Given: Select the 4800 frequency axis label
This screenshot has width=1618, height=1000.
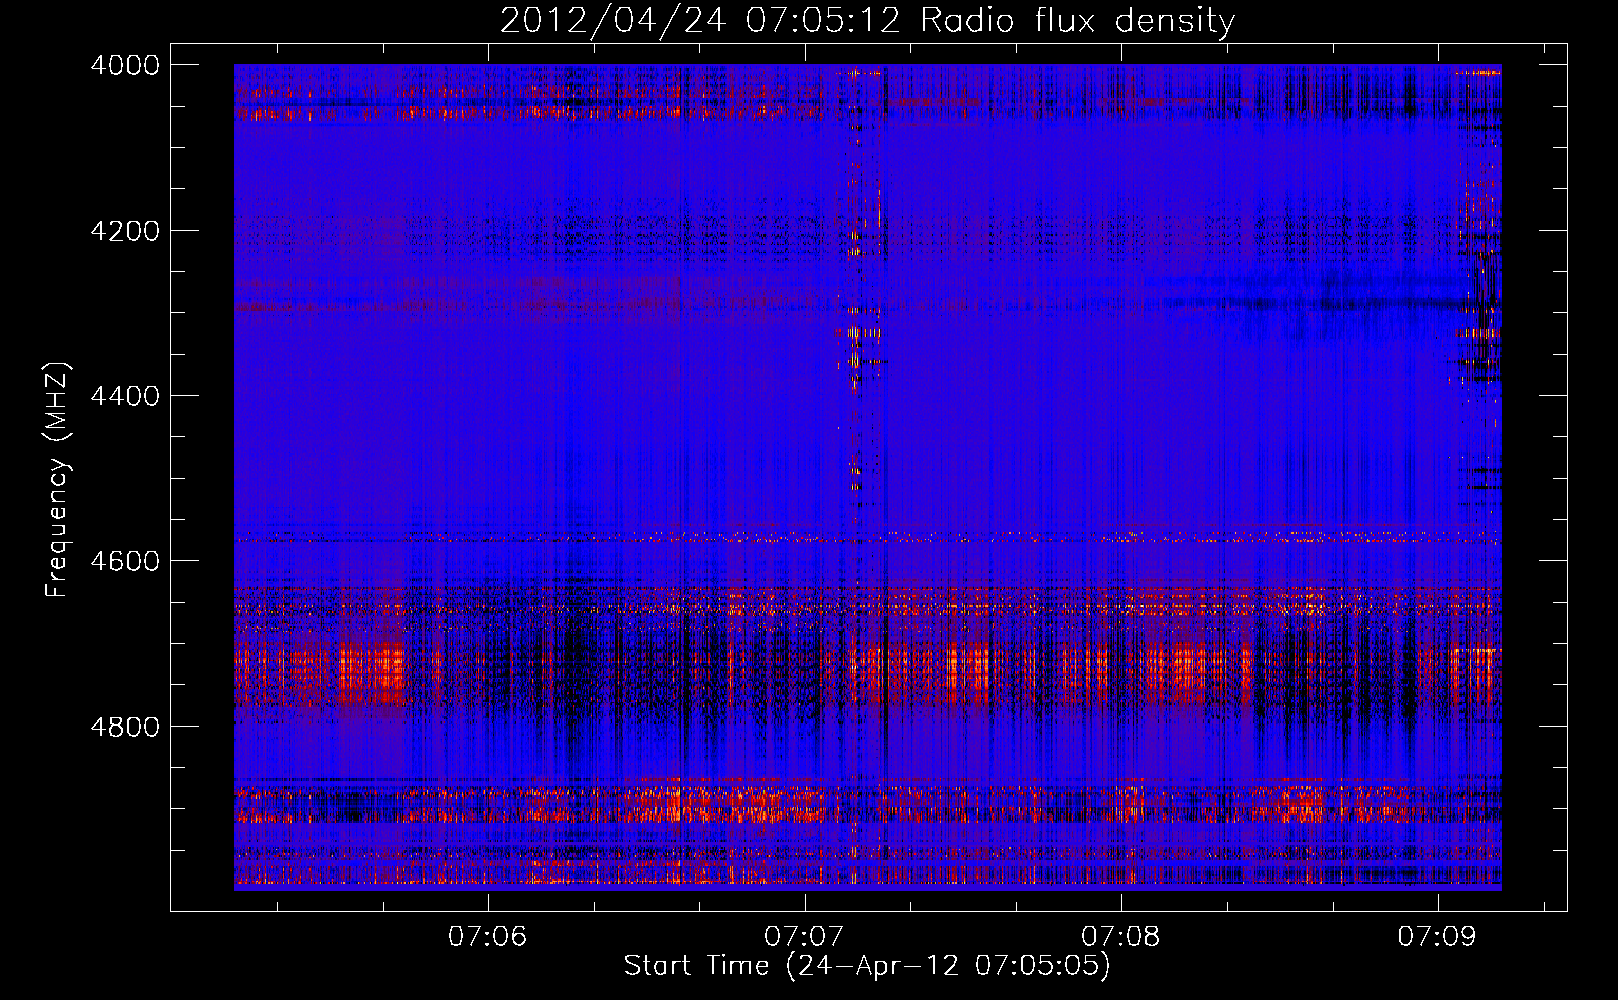Looking at the screenshot, I should coord(124,727).
